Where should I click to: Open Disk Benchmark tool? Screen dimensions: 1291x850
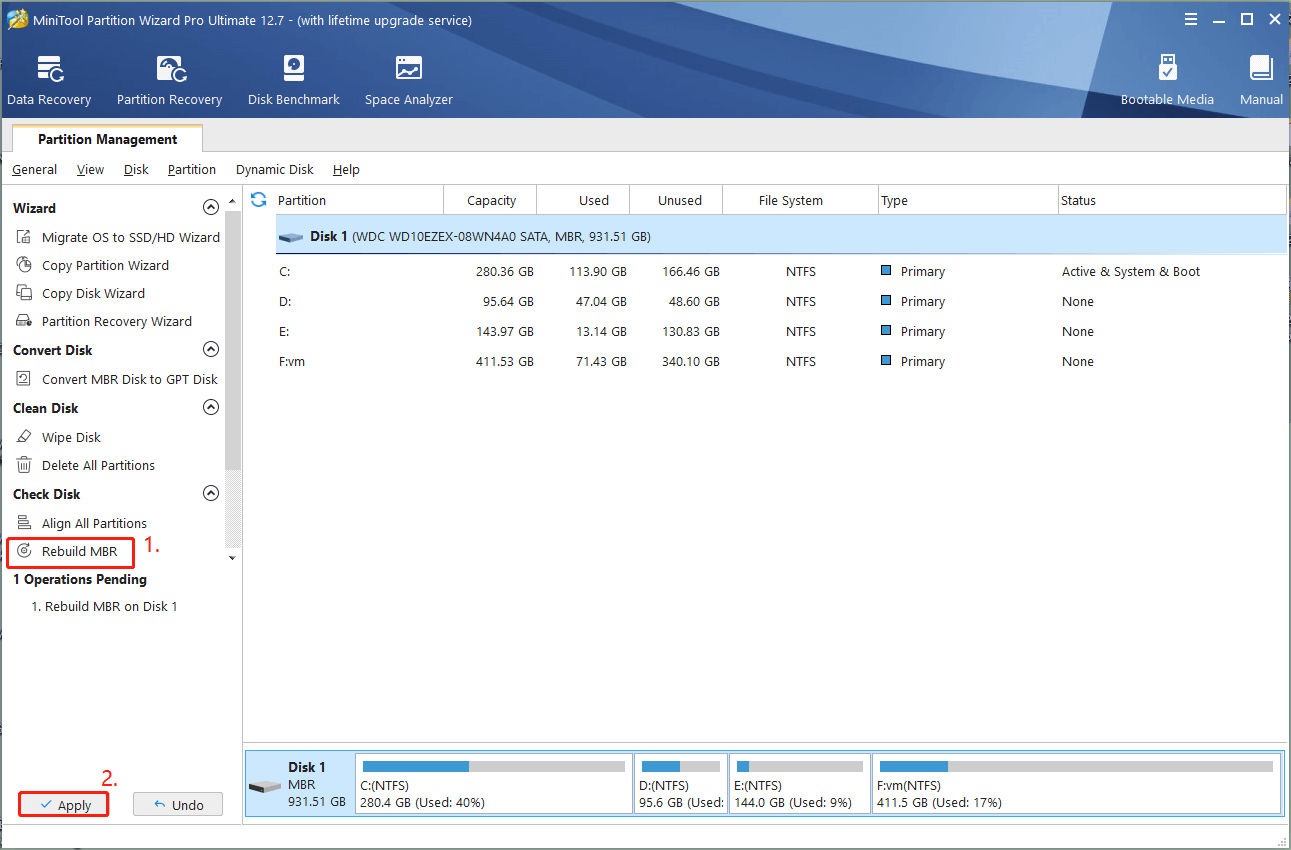click(x=294, y=81)
